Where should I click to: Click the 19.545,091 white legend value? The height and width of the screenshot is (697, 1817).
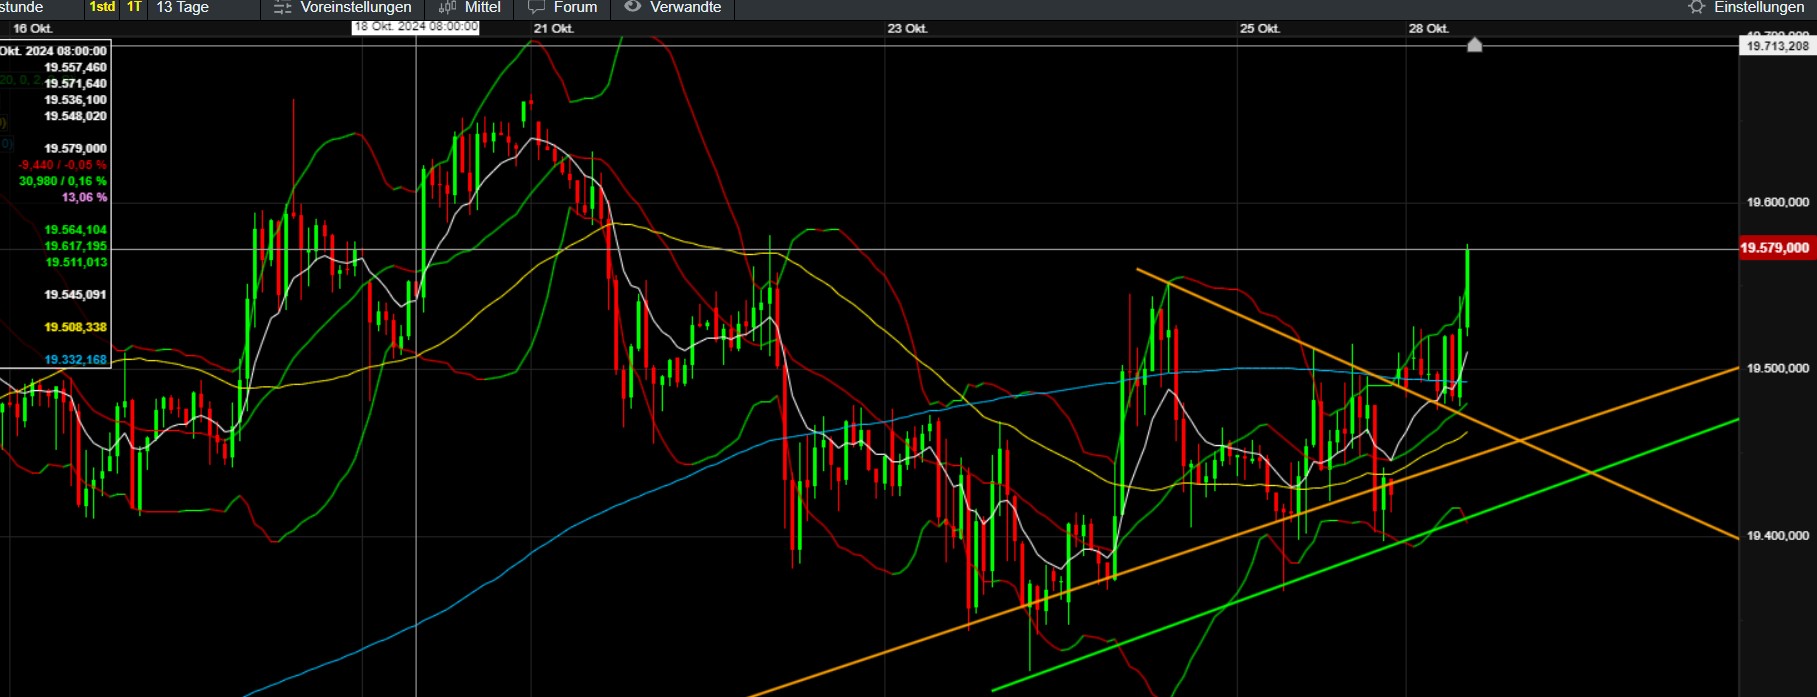tap(76, 295)
